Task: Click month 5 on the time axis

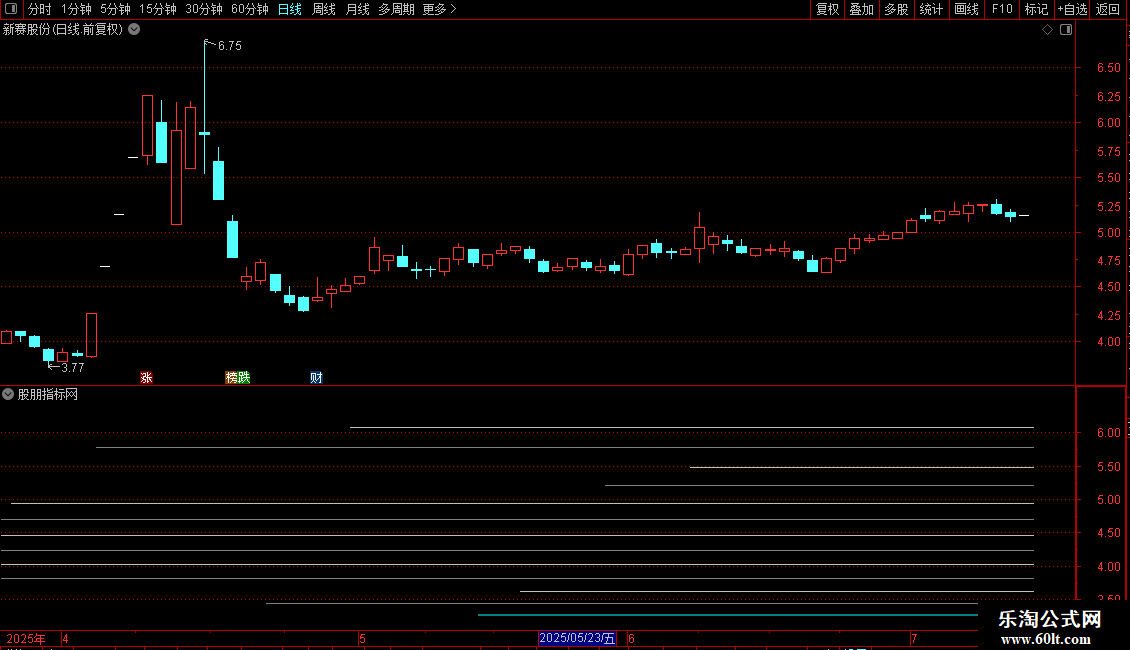Action: (x=362, y=638)
